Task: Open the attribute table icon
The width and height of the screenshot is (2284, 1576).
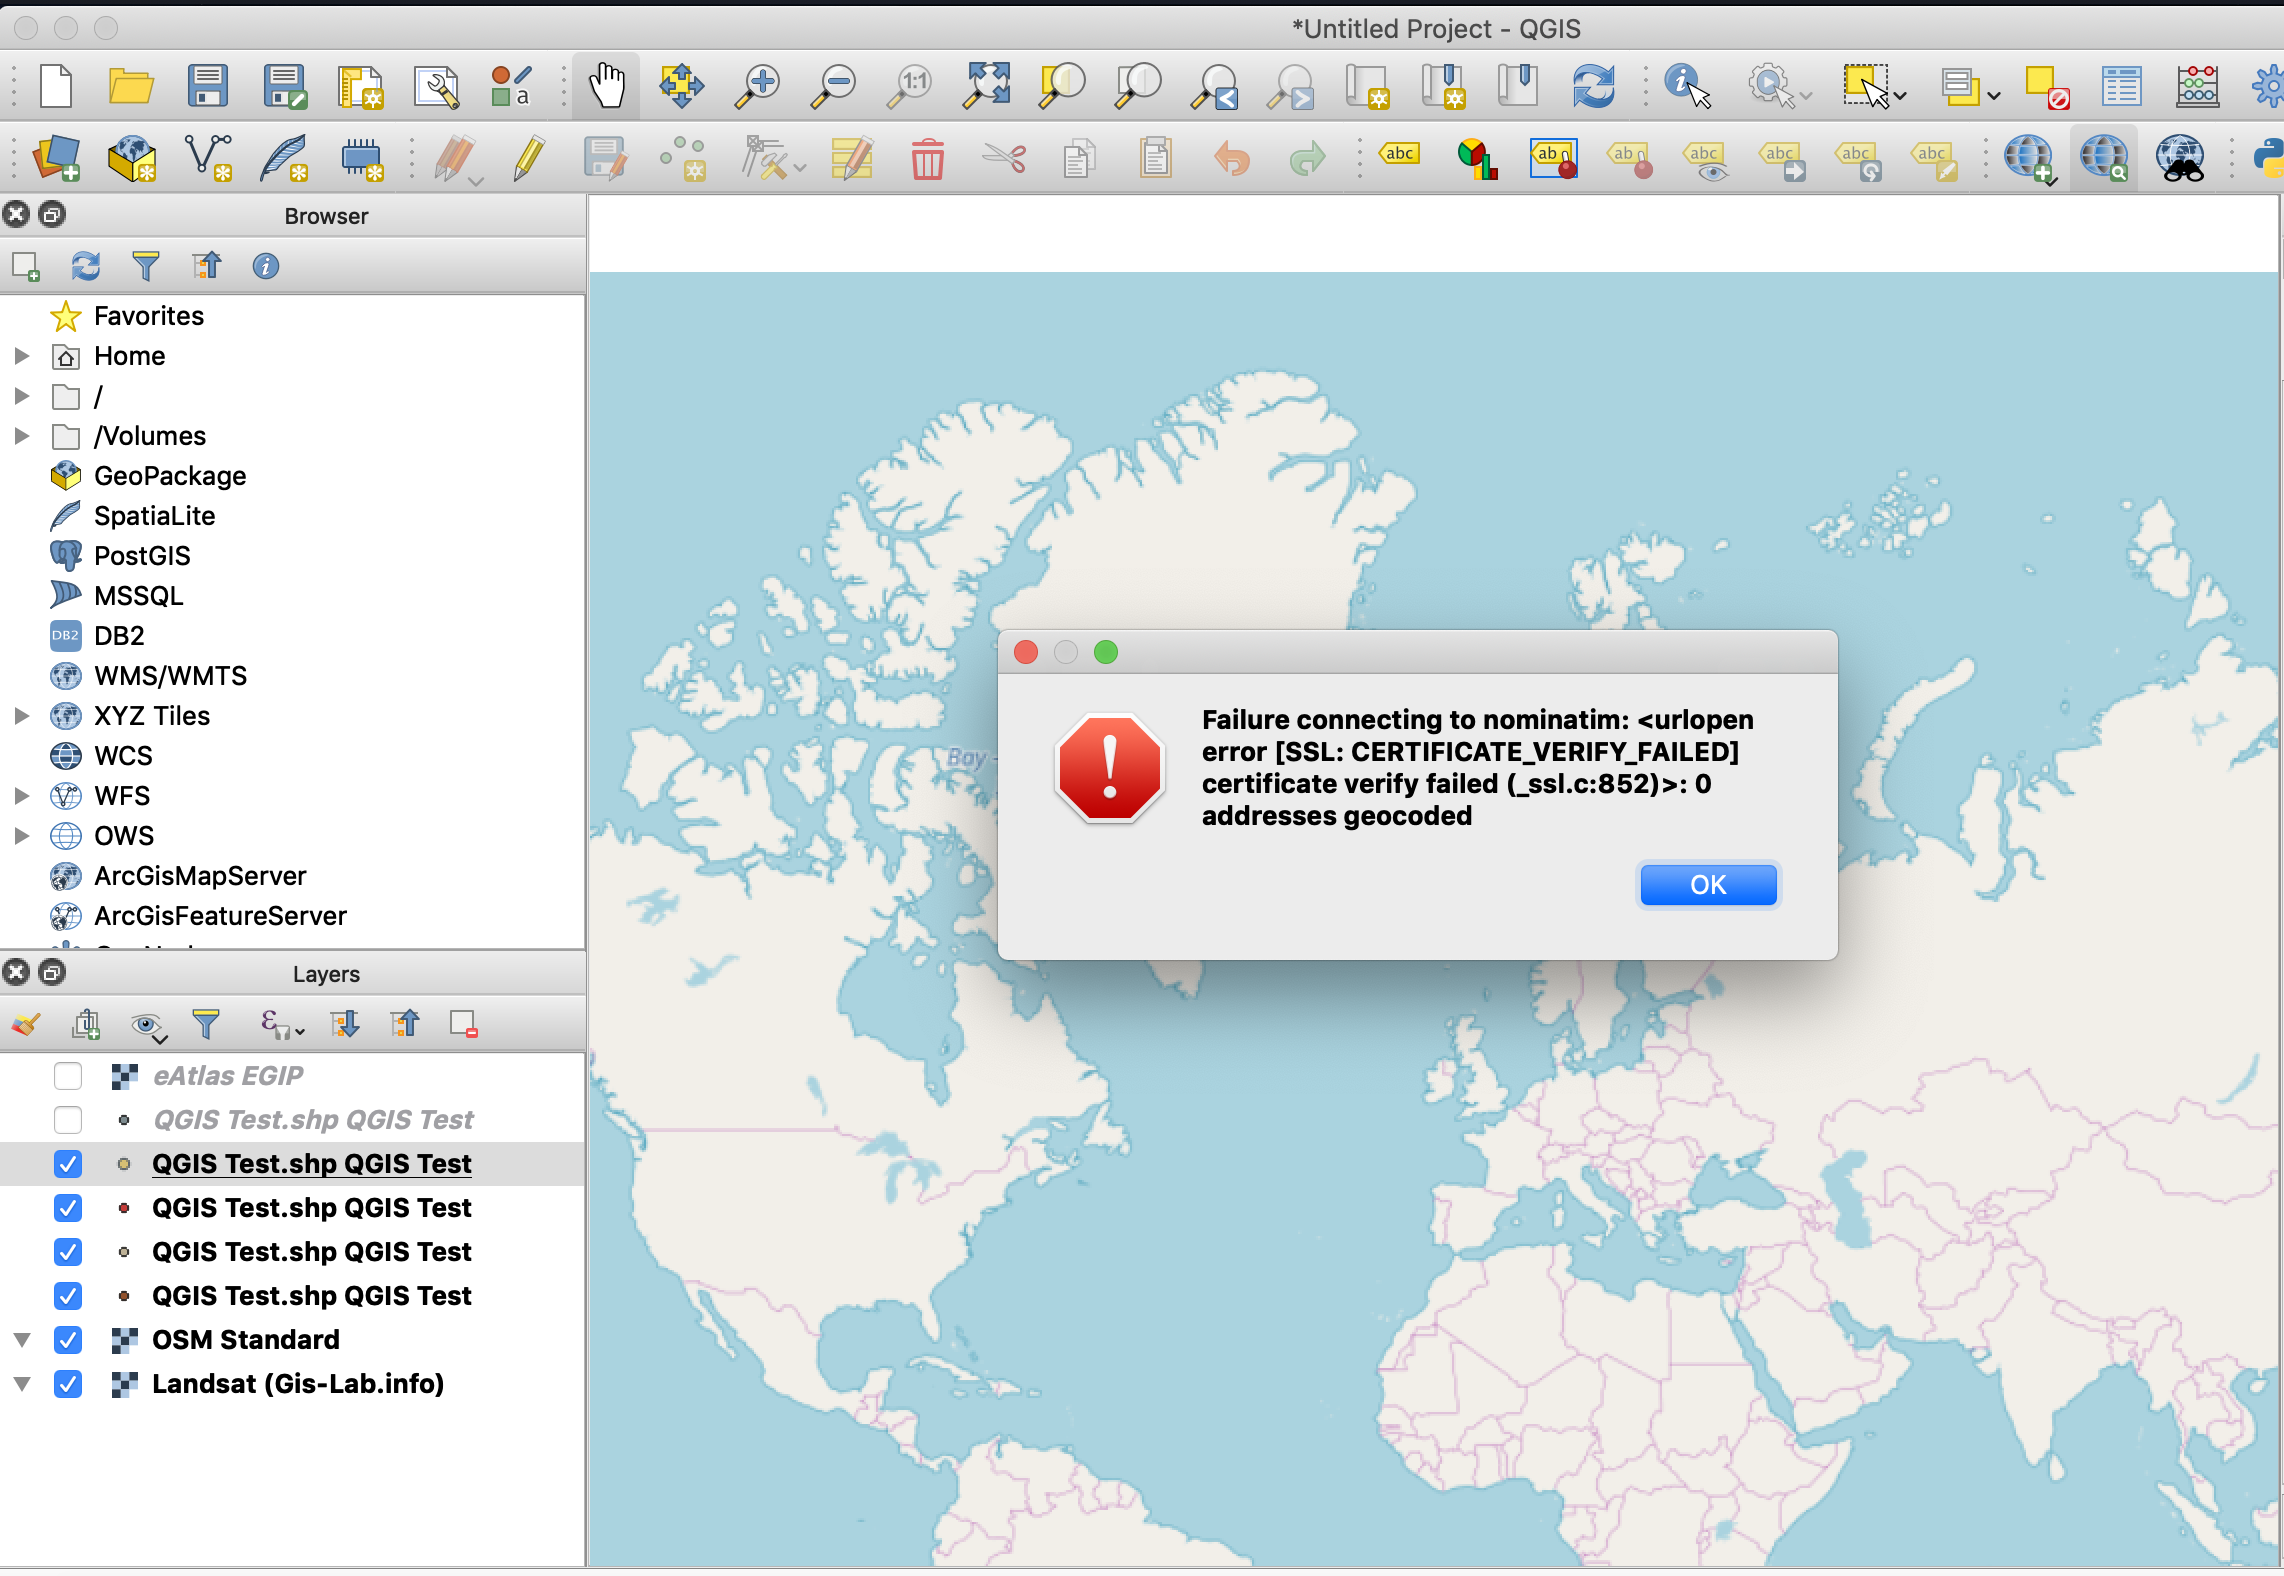Action: click(2121, 86)
